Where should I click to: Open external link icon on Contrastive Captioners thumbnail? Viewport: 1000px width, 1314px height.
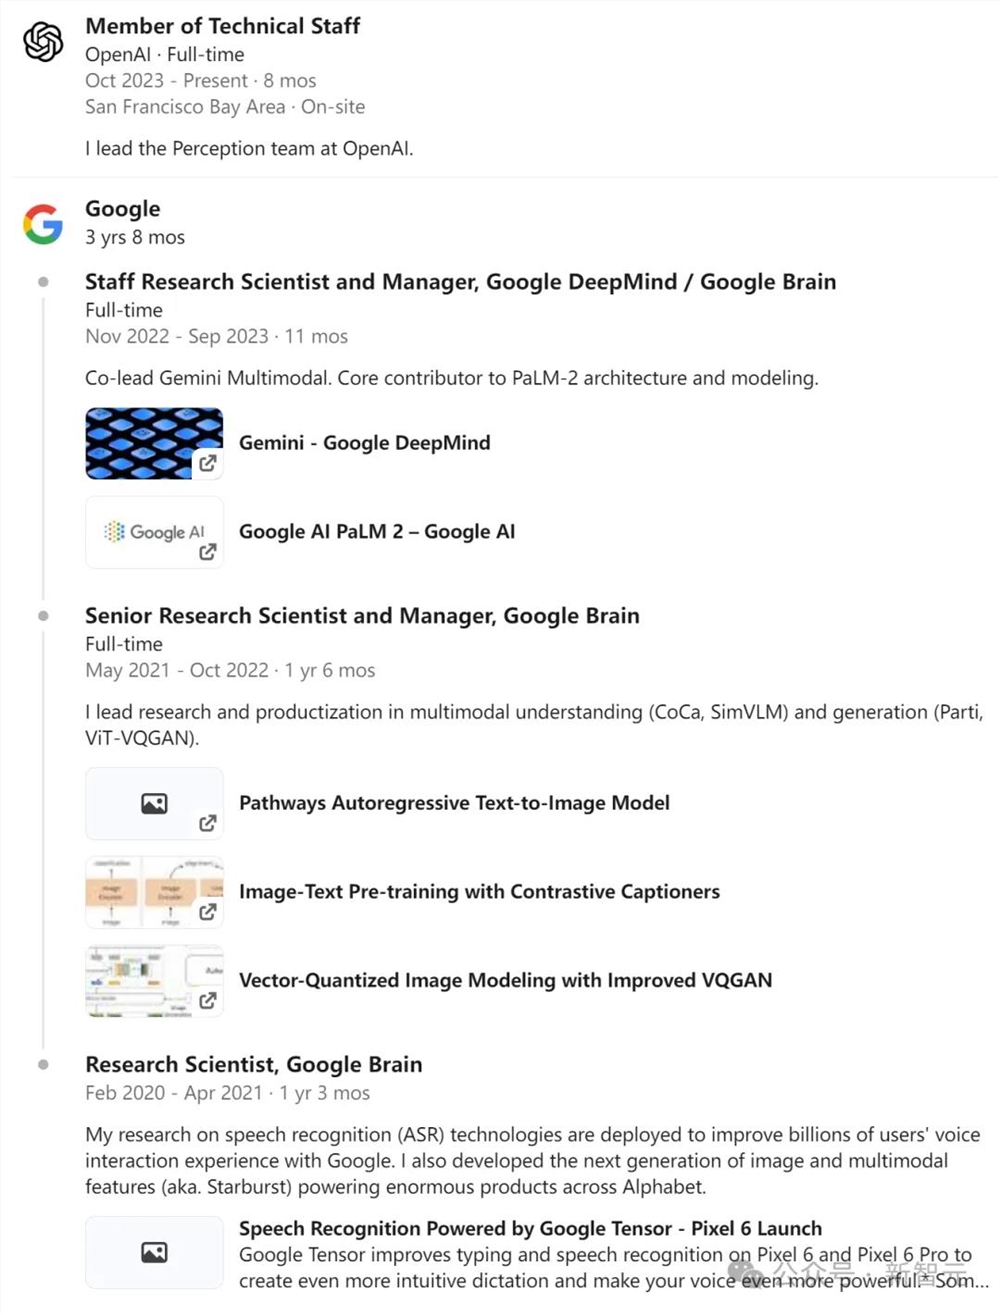tap(207, 912)
